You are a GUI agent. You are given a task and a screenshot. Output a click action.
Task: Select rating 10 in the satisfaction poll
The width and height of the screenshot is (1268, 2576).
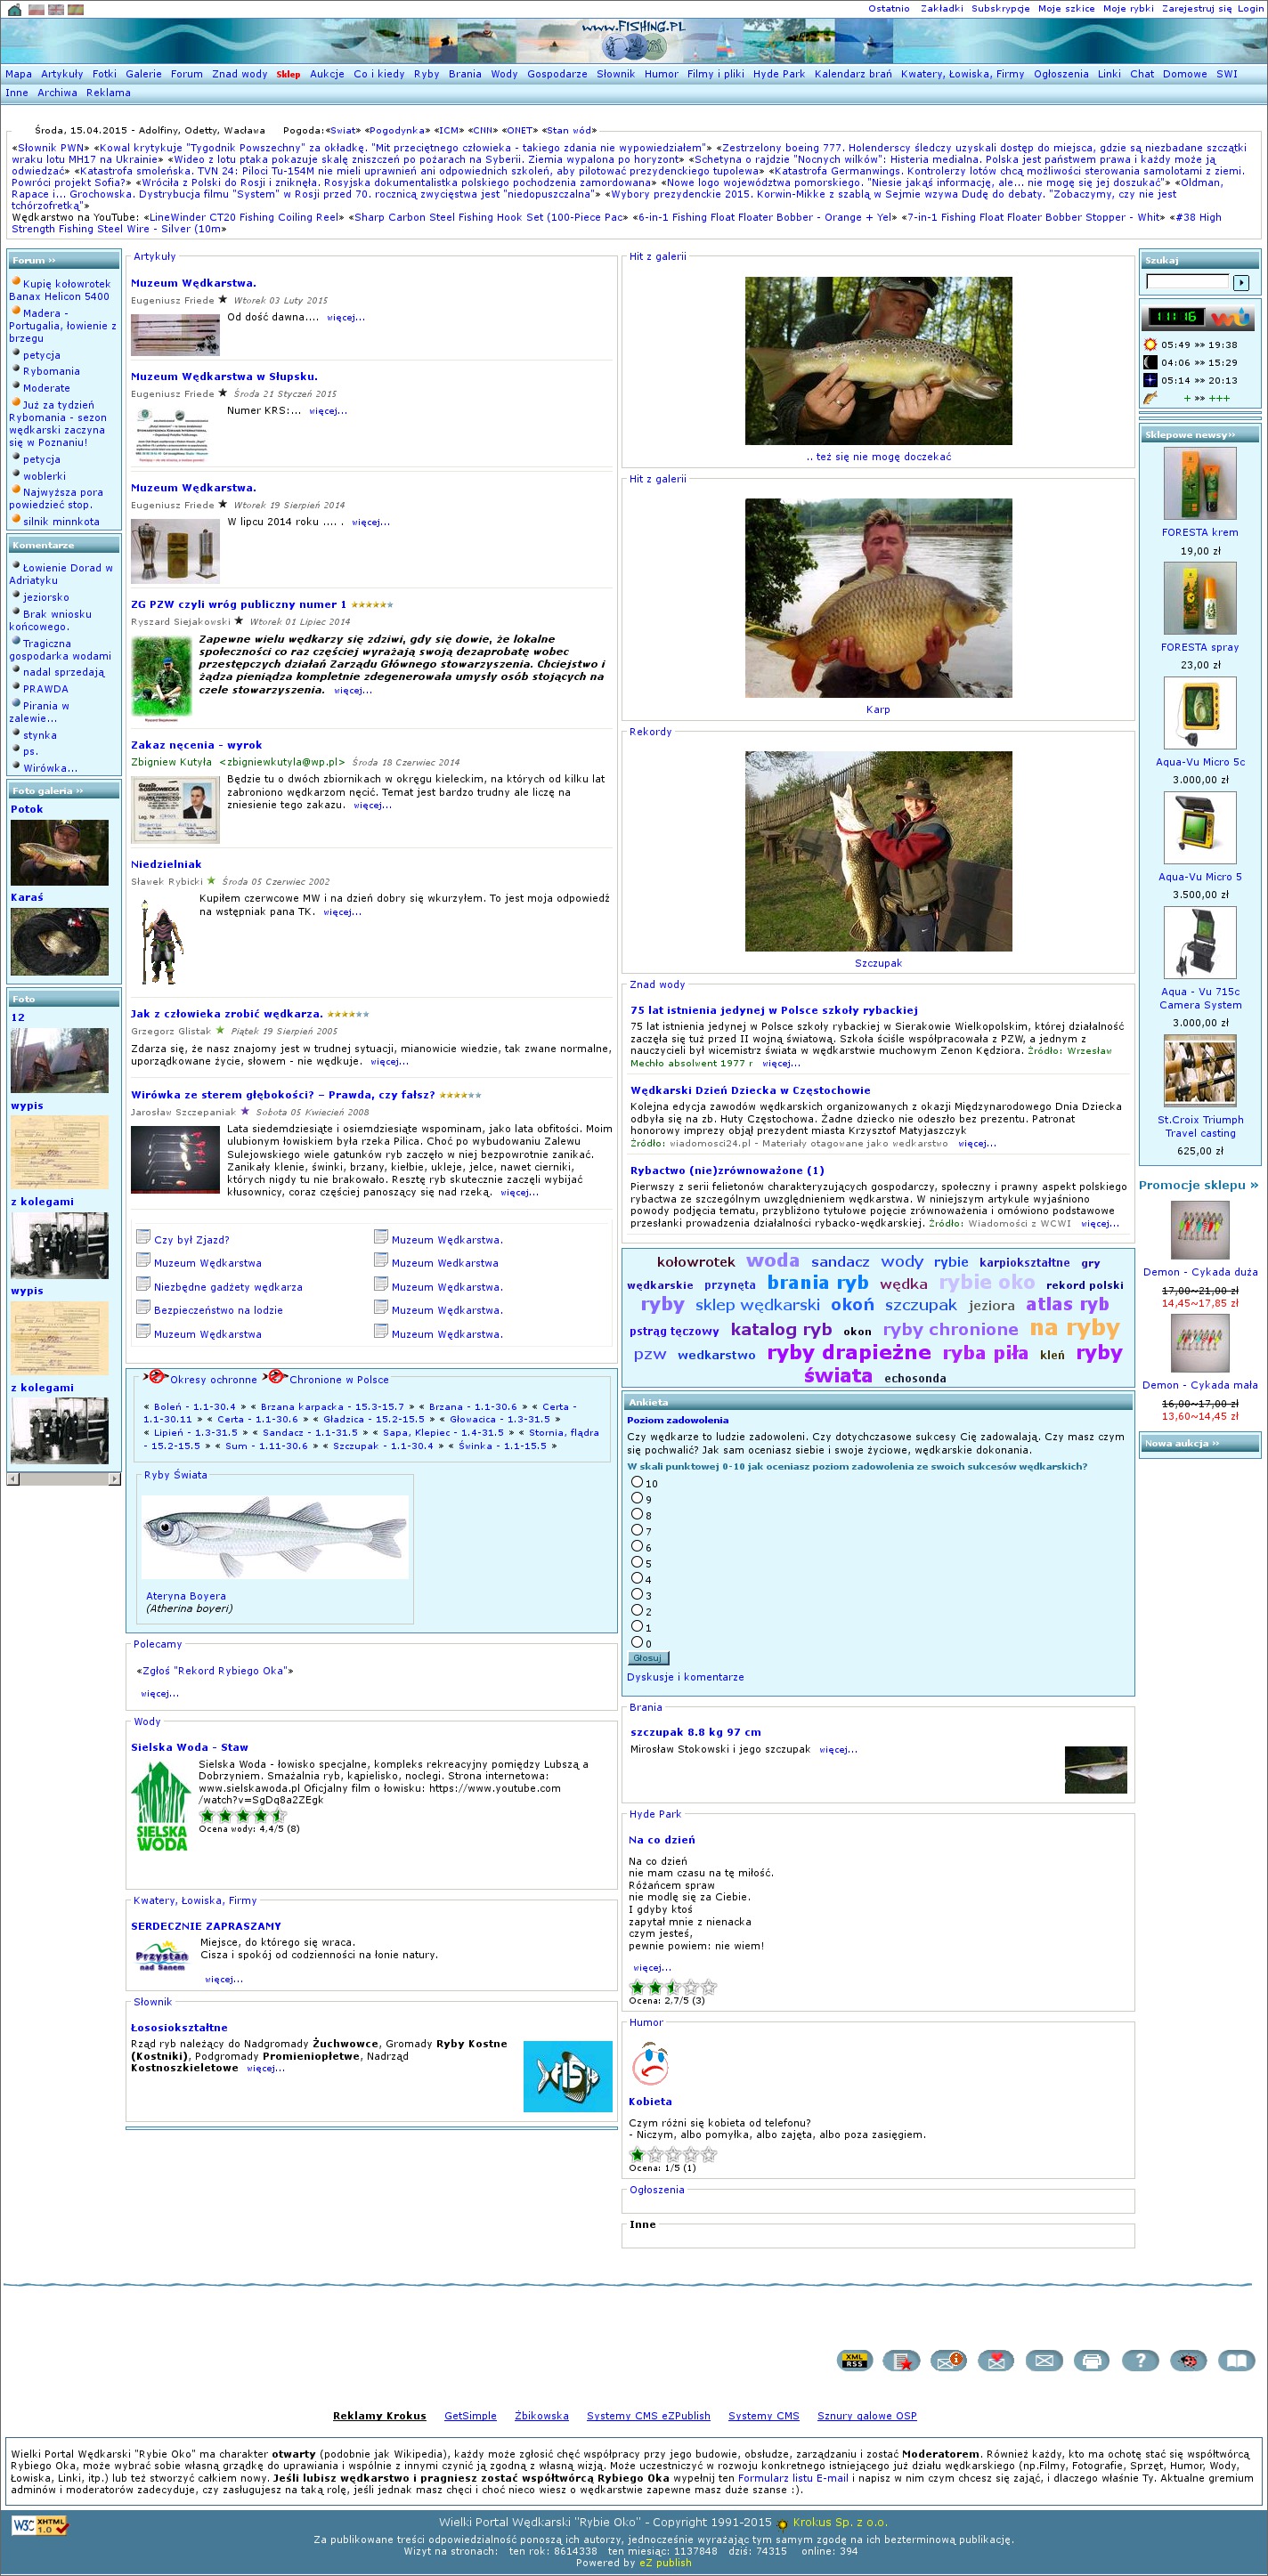point(637,1482)
